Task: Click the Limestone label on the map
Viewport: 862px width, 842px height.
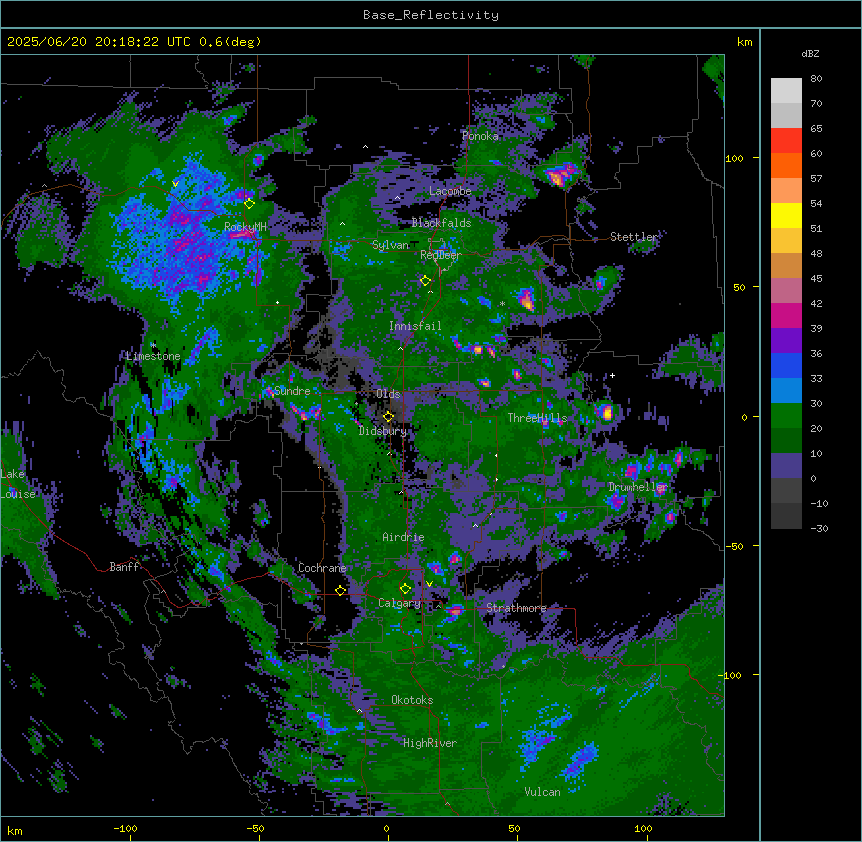Action: [x=153, y=356]
